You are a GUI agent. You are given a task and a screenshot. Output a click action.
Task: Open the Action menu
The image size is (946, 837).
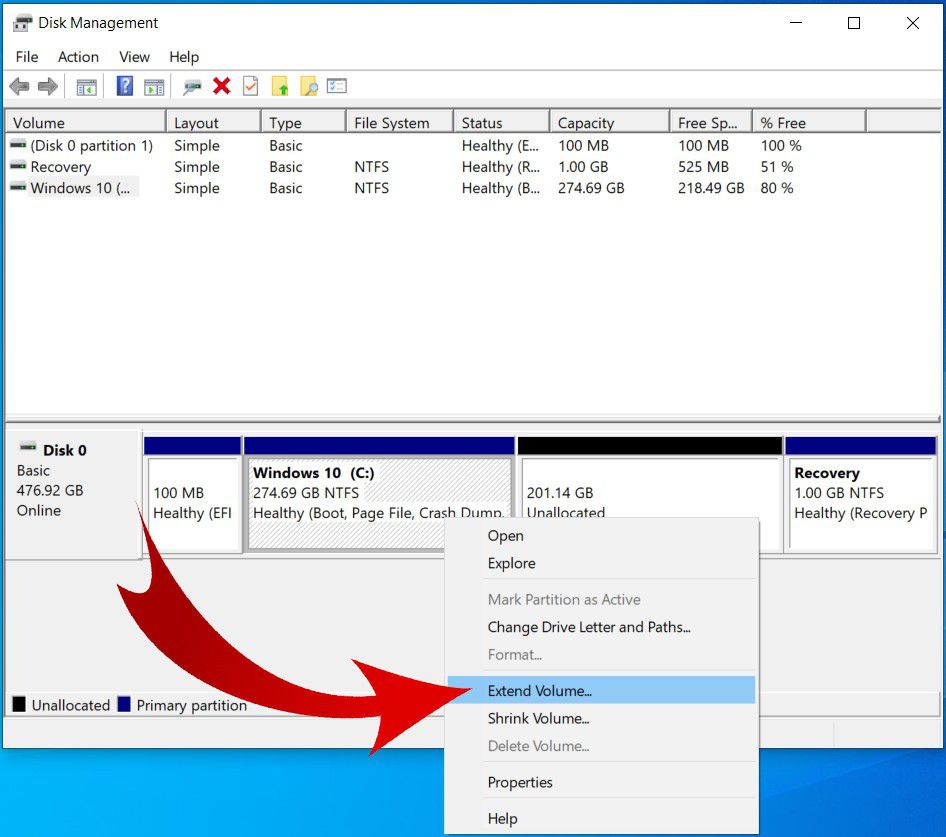tap(78, 57)
